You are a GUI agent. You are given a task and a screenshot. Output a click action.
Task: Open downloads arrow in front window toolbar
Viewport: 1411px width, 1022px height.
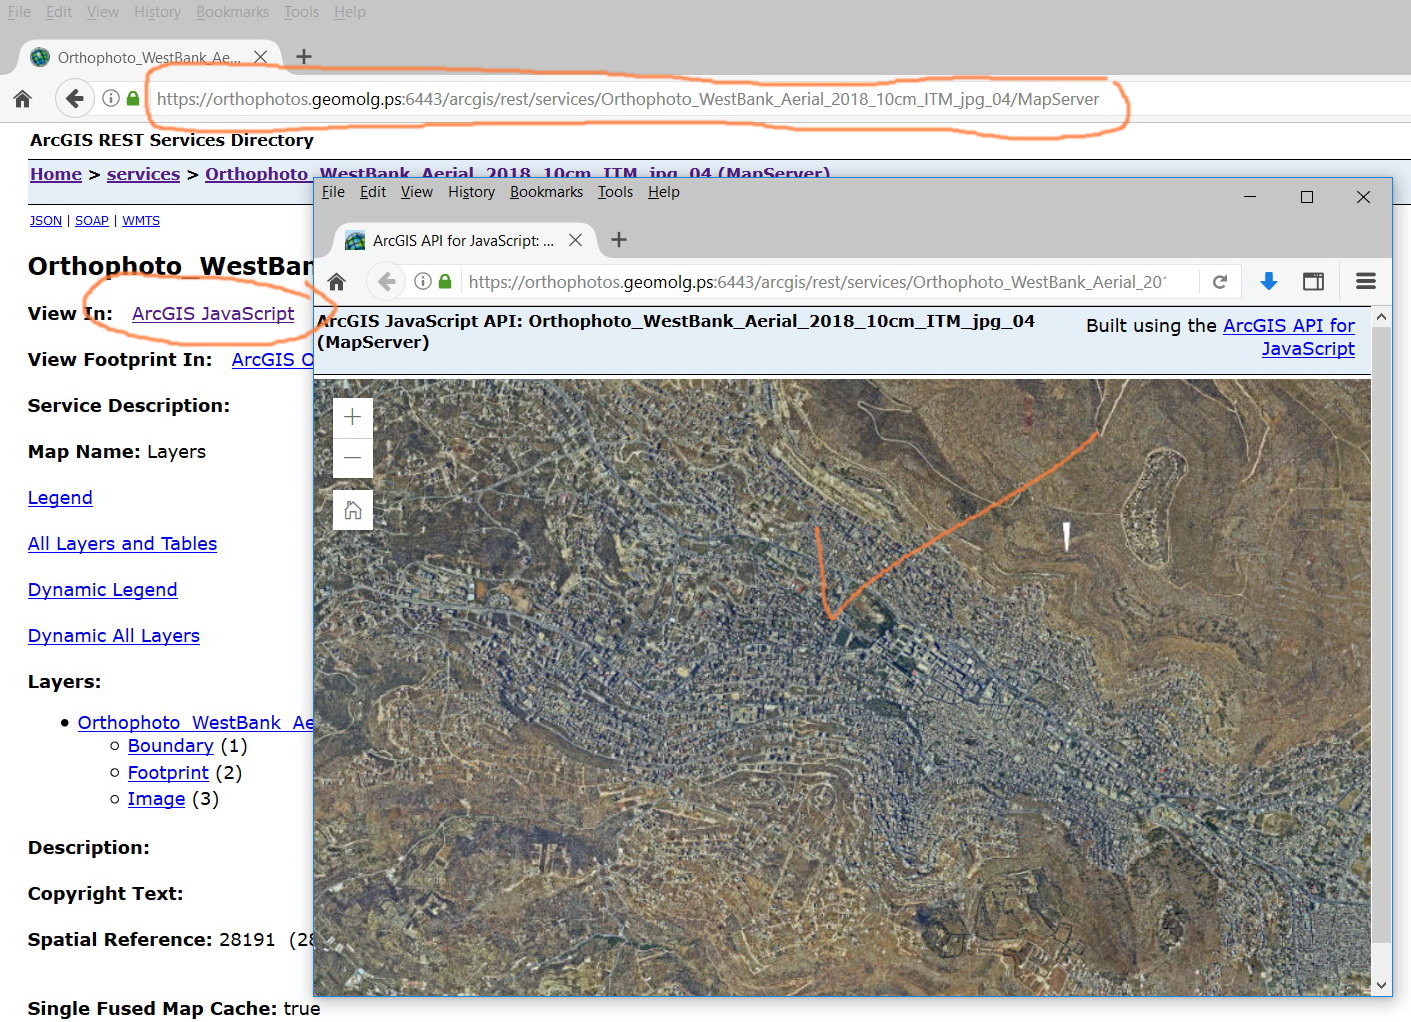coord(1268,282)
